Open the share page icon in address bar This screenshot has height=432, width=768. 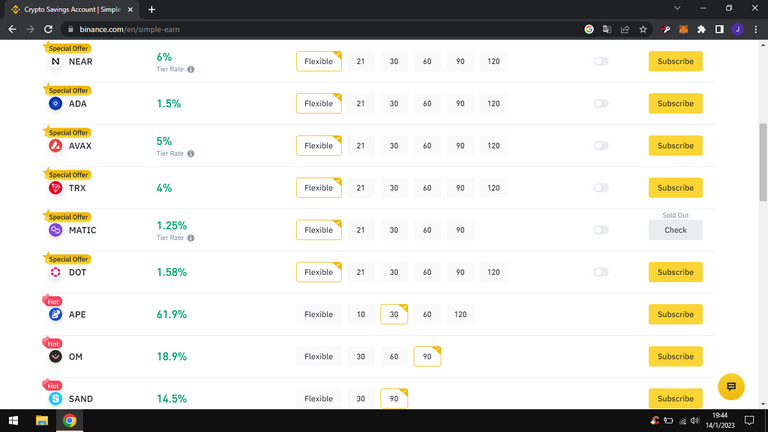(x=625, y=29)
